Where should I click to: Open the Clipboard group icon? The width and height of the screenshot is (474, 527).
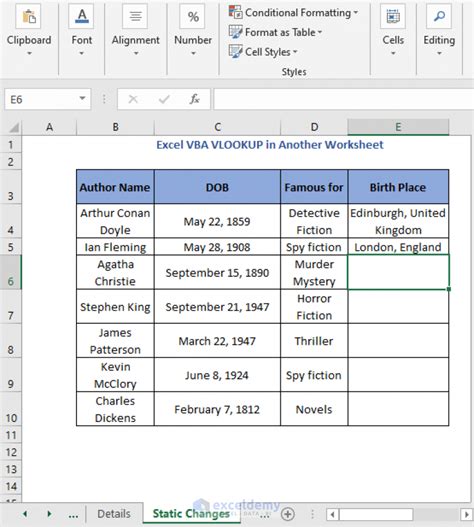(29, 16)
